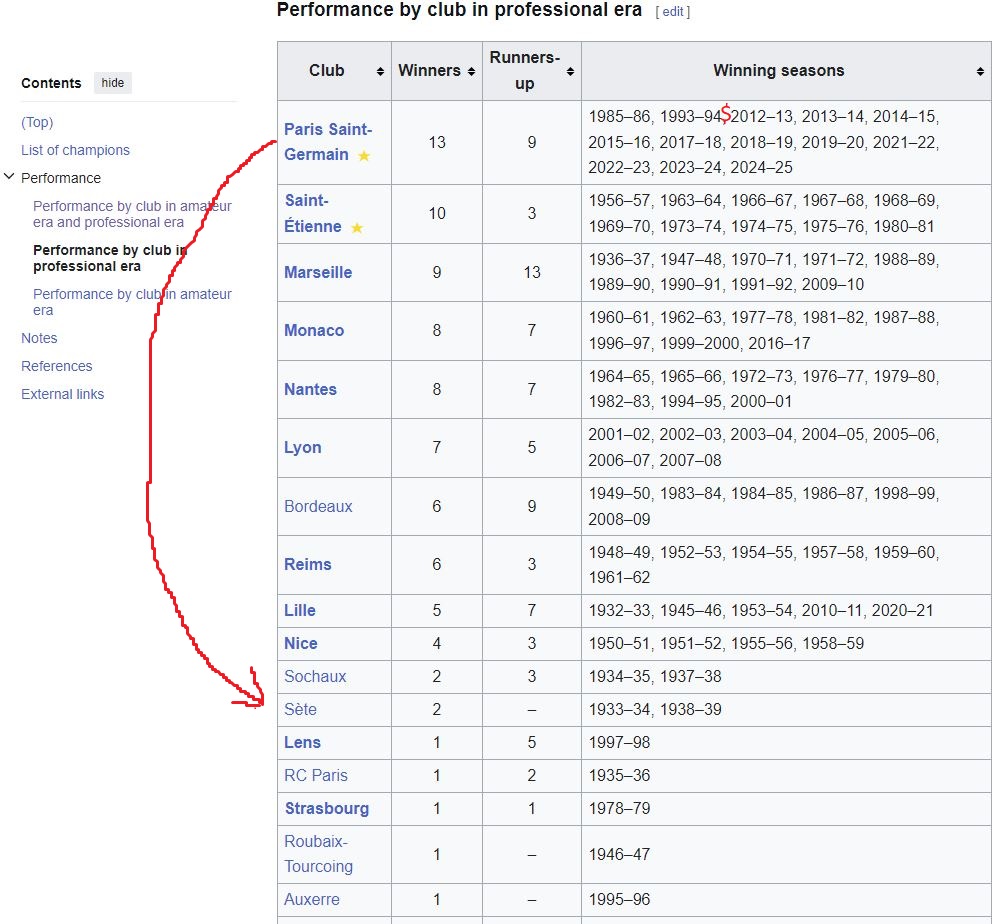
Task: Open the Strasbourg club page
Action: point(327,808)
